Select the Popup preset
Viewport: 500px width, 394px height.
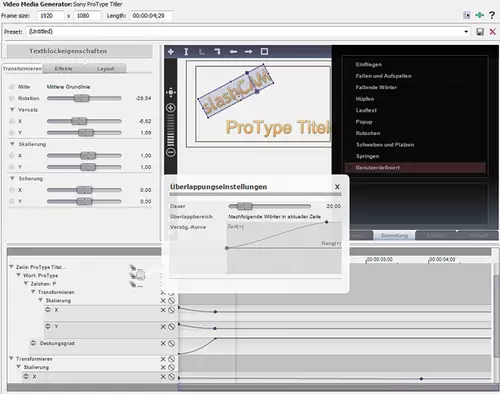(364, 122)
